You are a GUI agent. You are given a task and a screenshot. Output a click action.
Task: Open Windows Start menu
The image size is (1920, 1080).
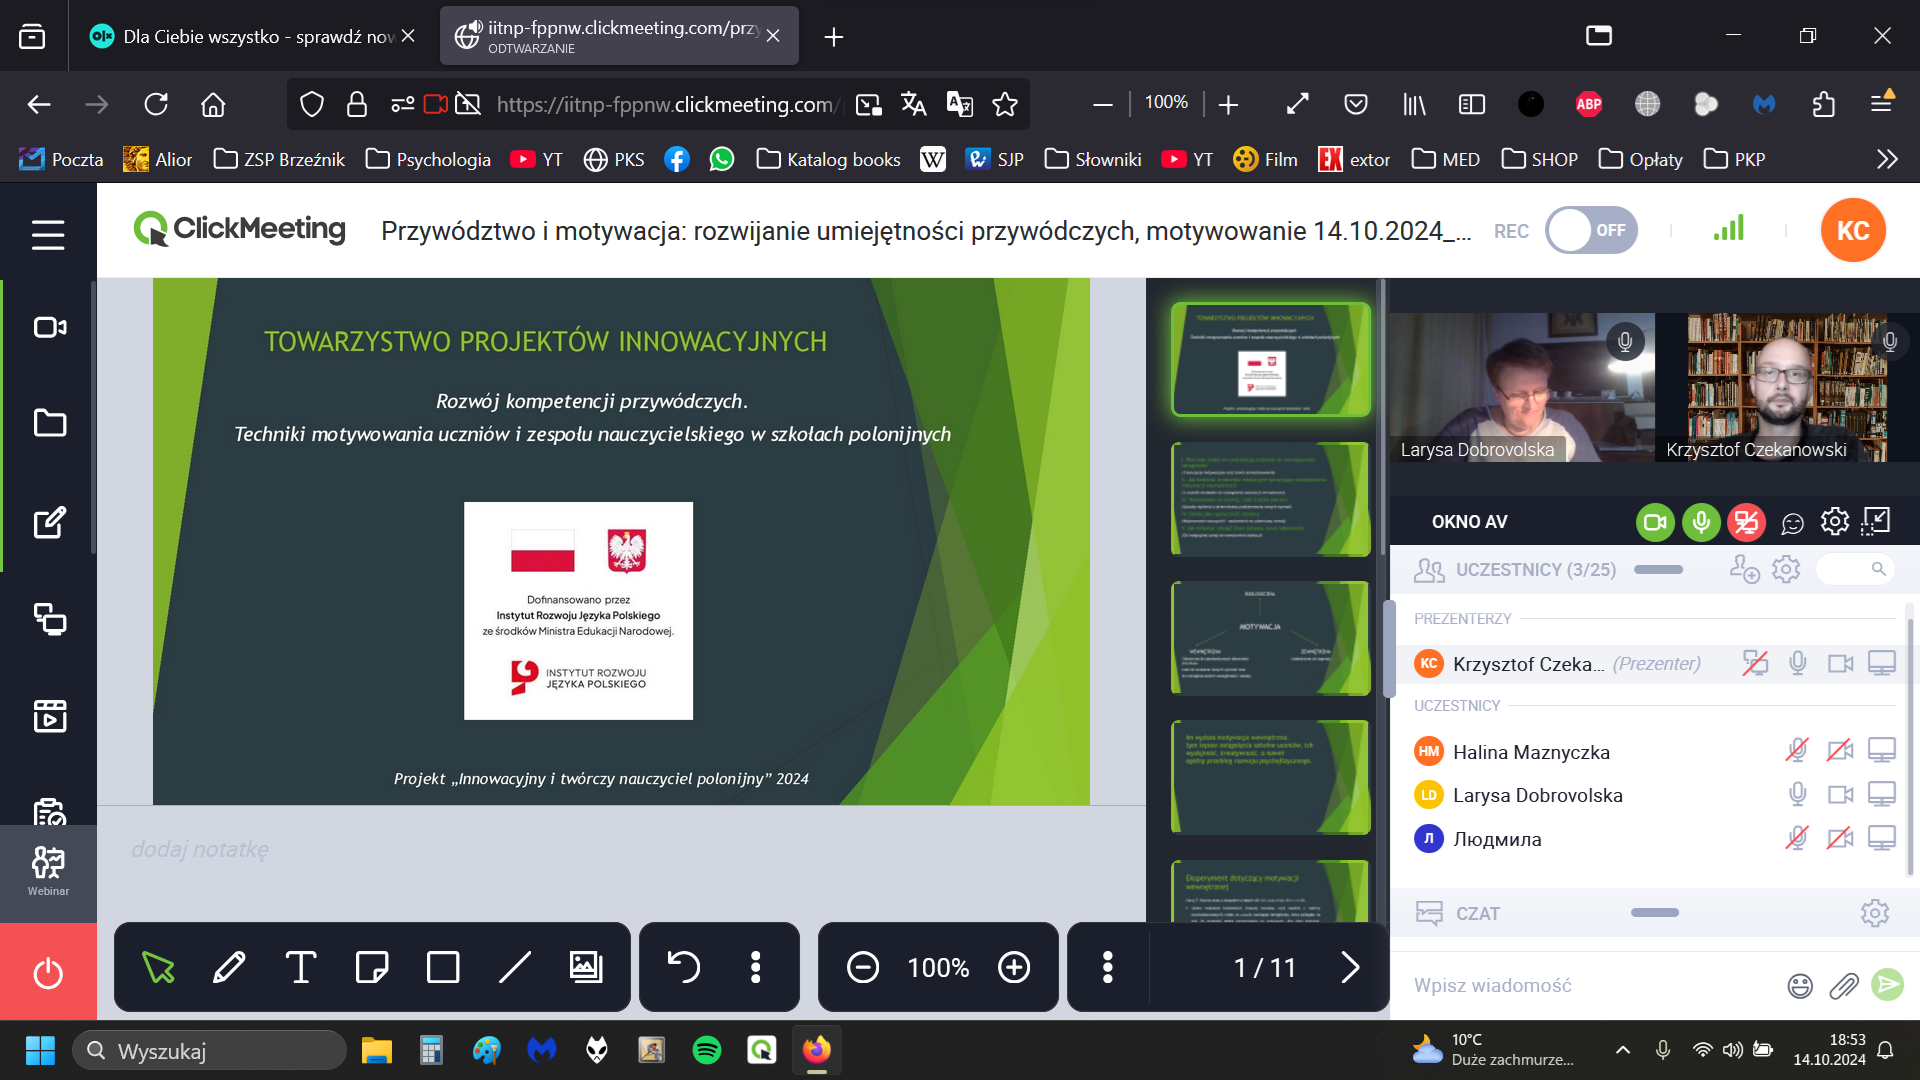point(40,1050)
